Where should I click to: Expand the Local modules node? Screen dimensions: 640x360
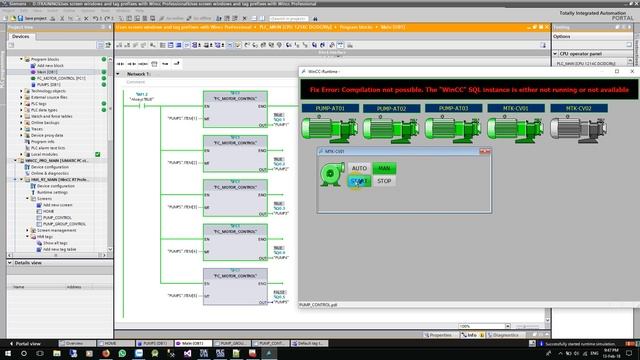coord(21,154)
